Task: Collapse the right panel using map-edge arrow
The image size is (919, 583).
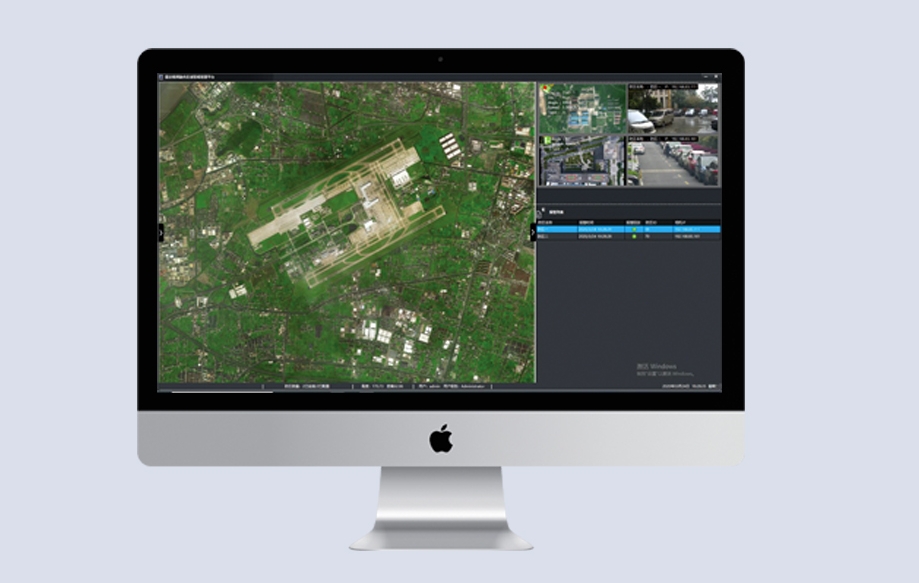Action: coord(533,231)
